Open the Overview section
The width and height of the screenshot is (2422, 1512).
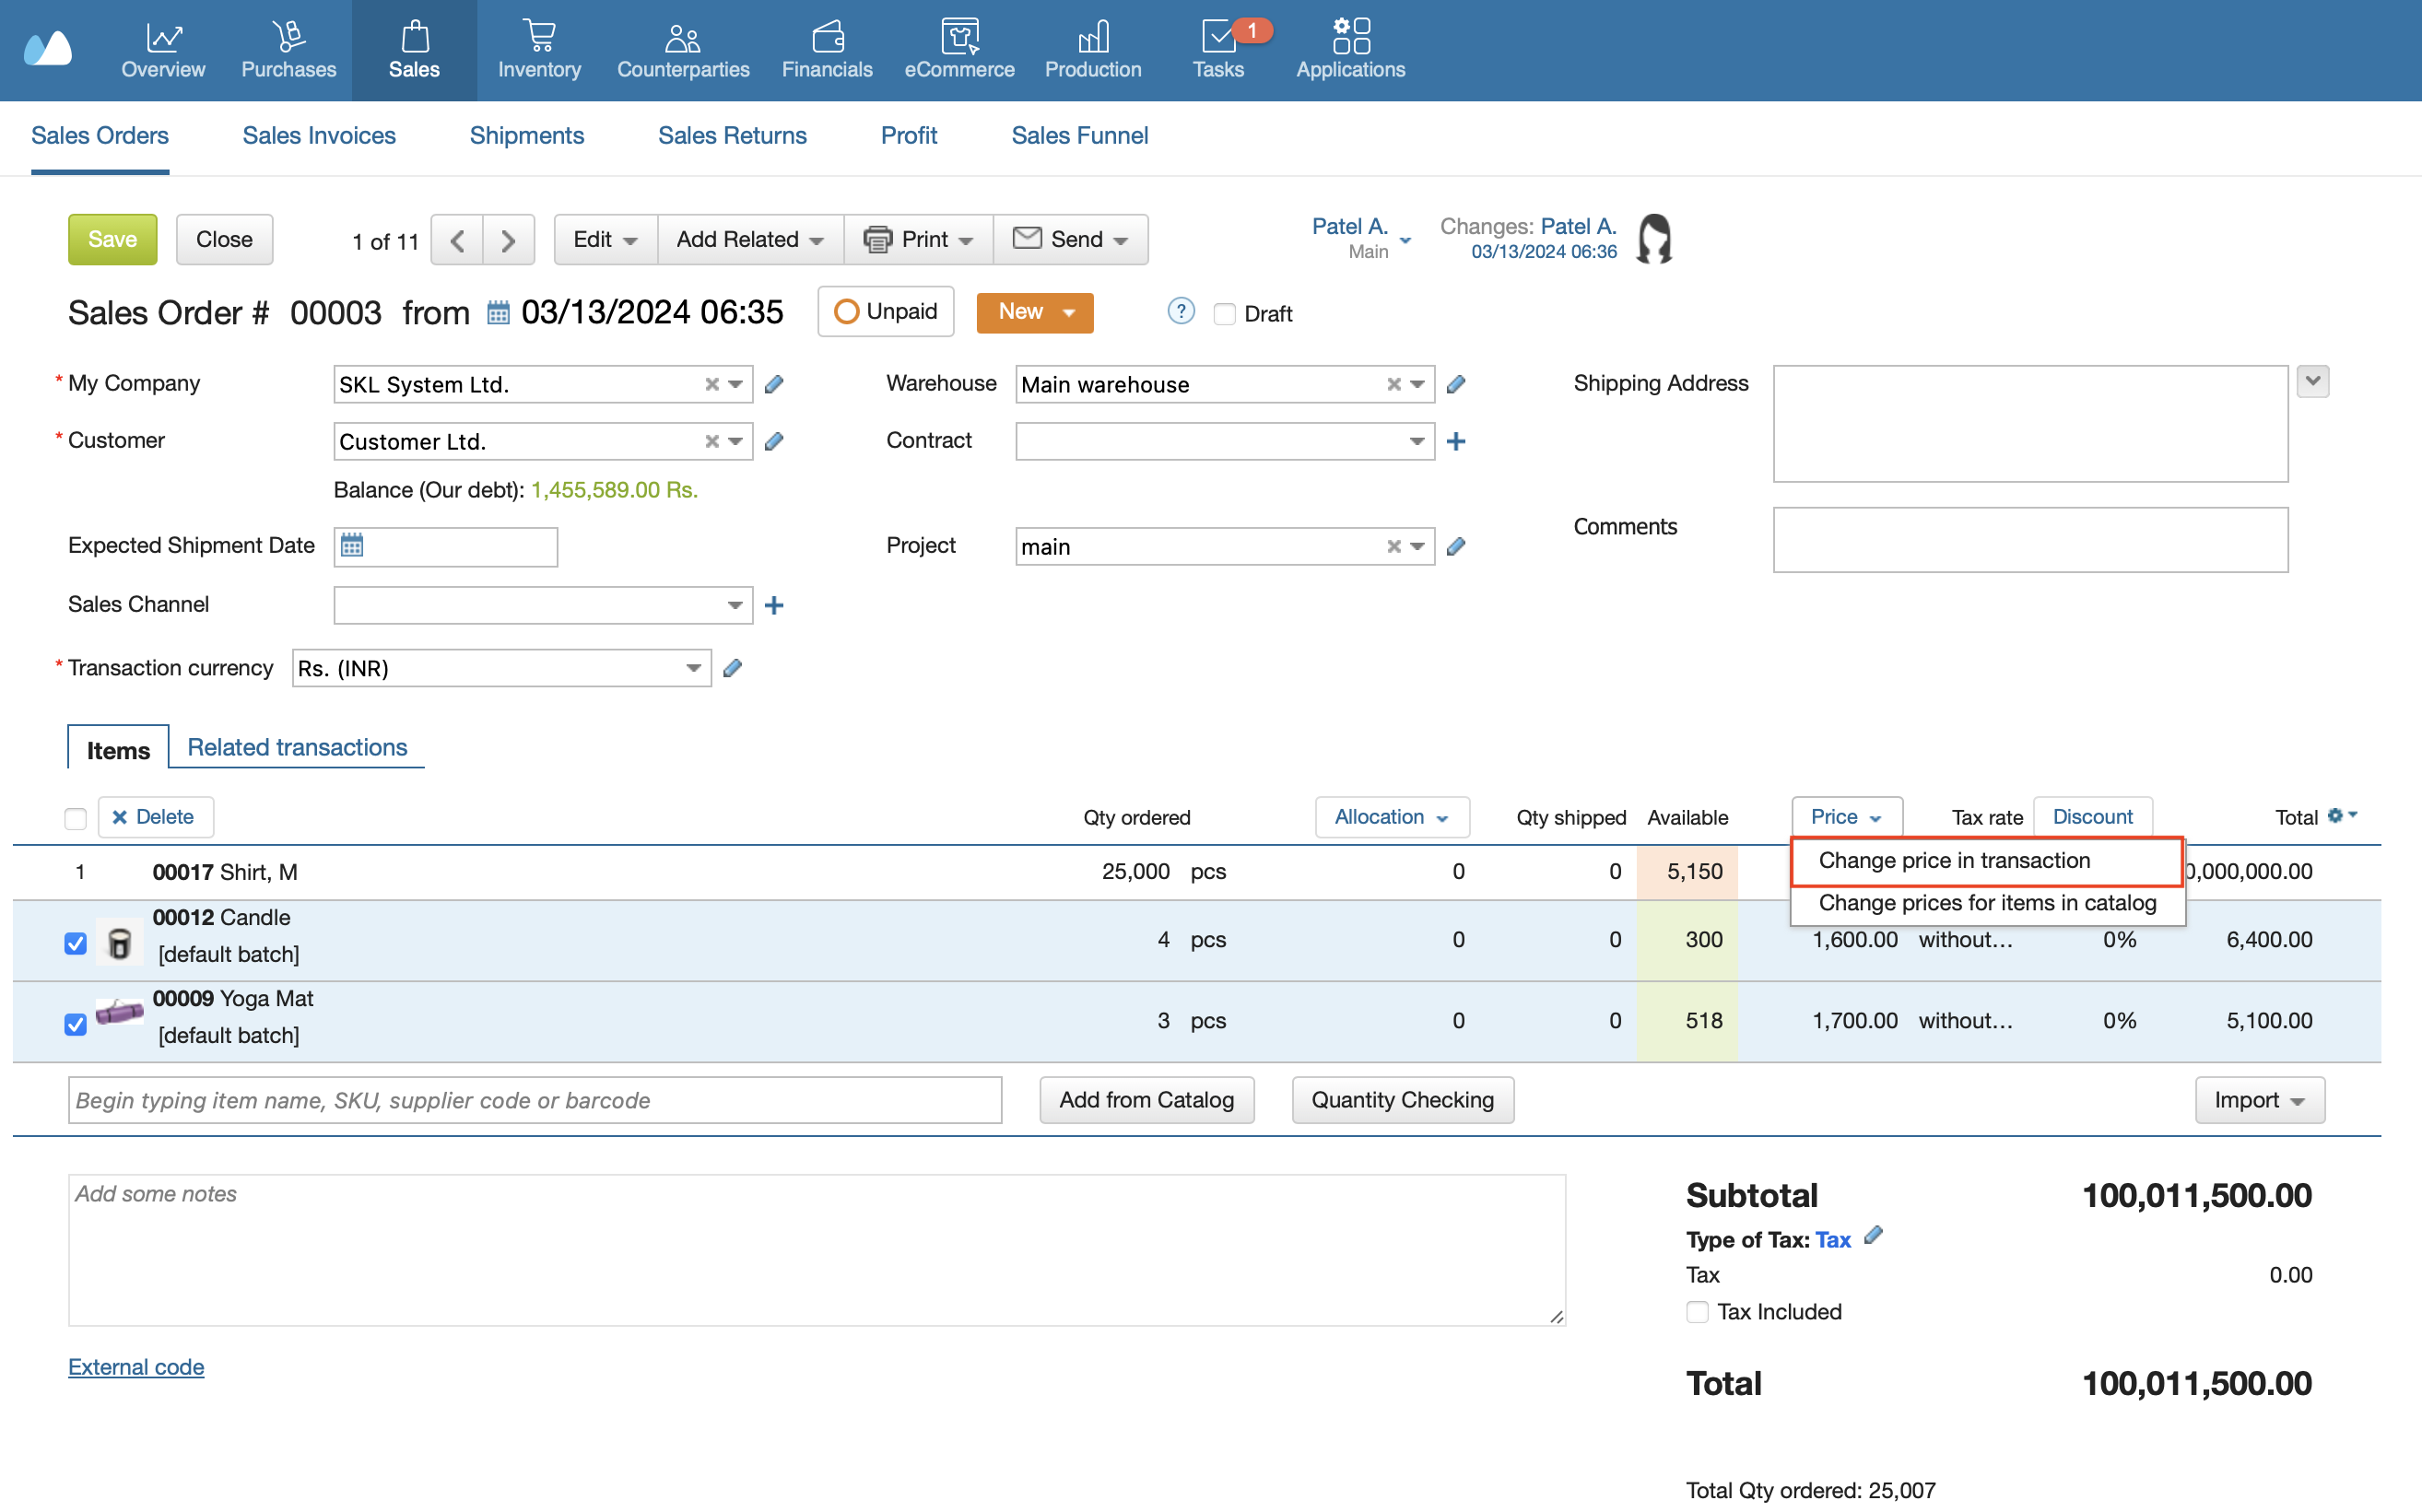(163, 50)
